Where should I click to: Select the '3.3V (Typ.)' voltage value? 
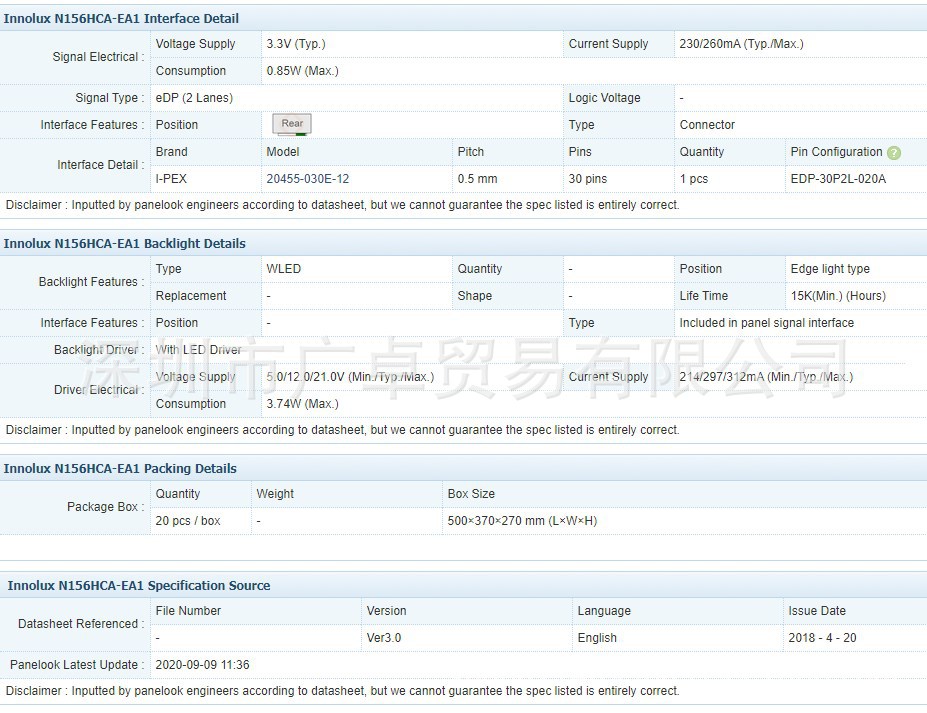296,44
